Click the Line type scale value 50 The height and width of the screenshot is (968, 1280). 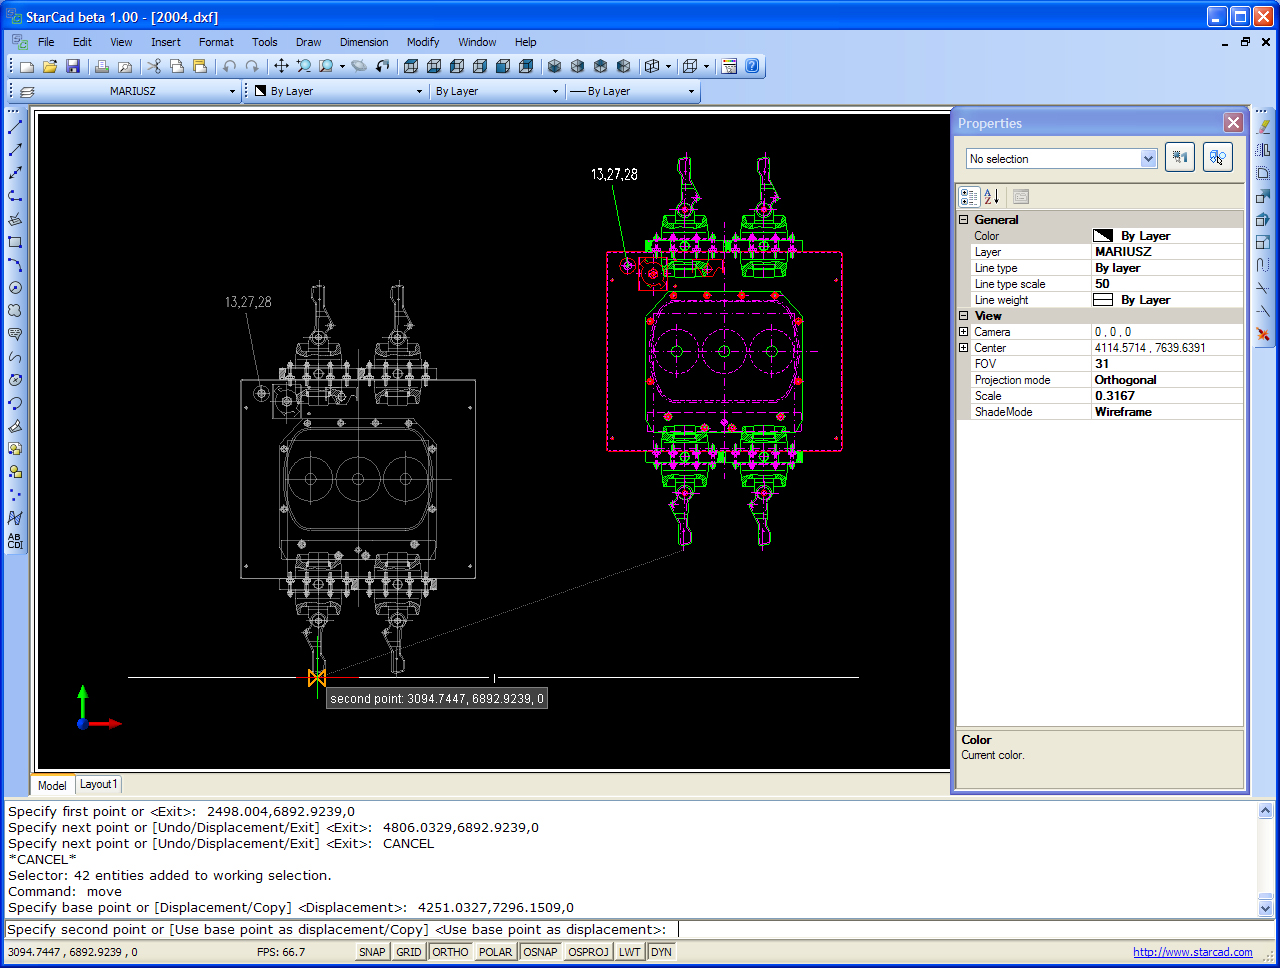(1167, 284)
